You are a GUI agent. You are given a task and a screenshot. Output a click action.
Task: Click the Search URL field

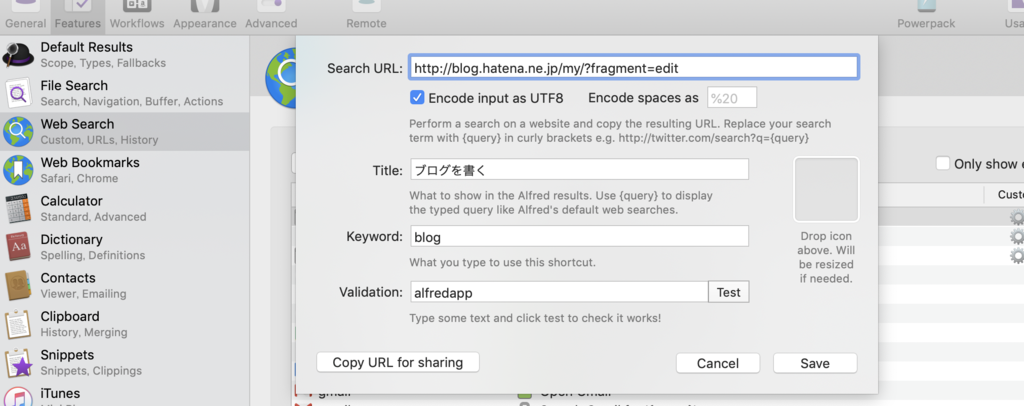[633, 67]
